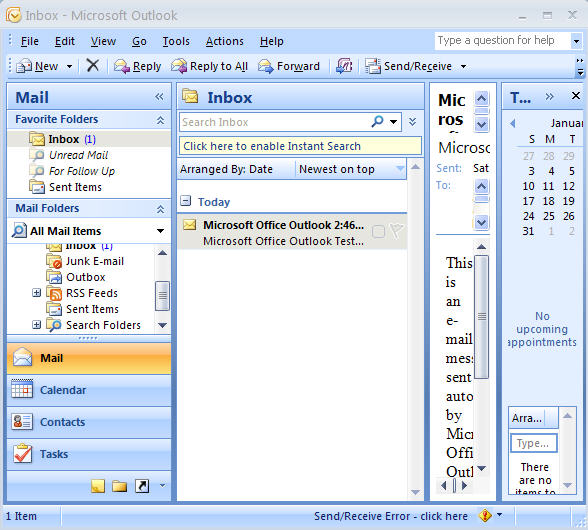The width and height of the screenshot is (588, 530).
Task: Open the Help menu
Action: coord(272,41)
